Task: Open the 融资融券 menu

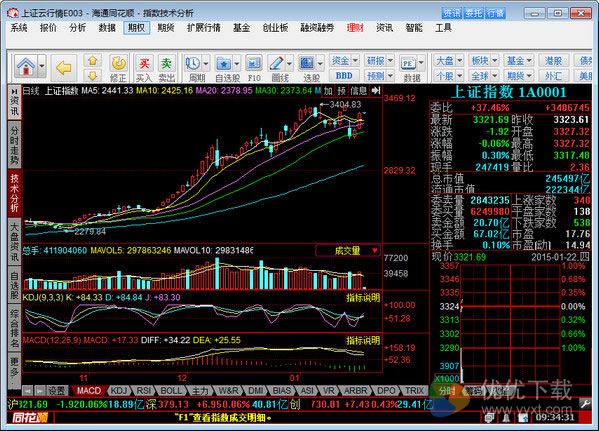Action: (x=317, y=28)
